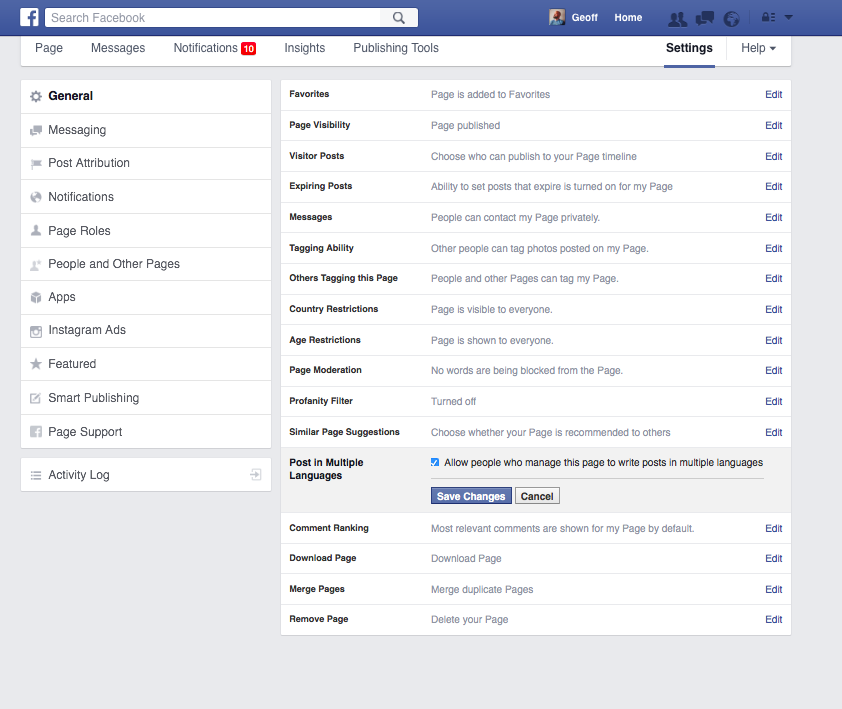Click the Instagram Ads camera icon
The height and width of the screenshot is (709, 842).
(x=36, y=331)
